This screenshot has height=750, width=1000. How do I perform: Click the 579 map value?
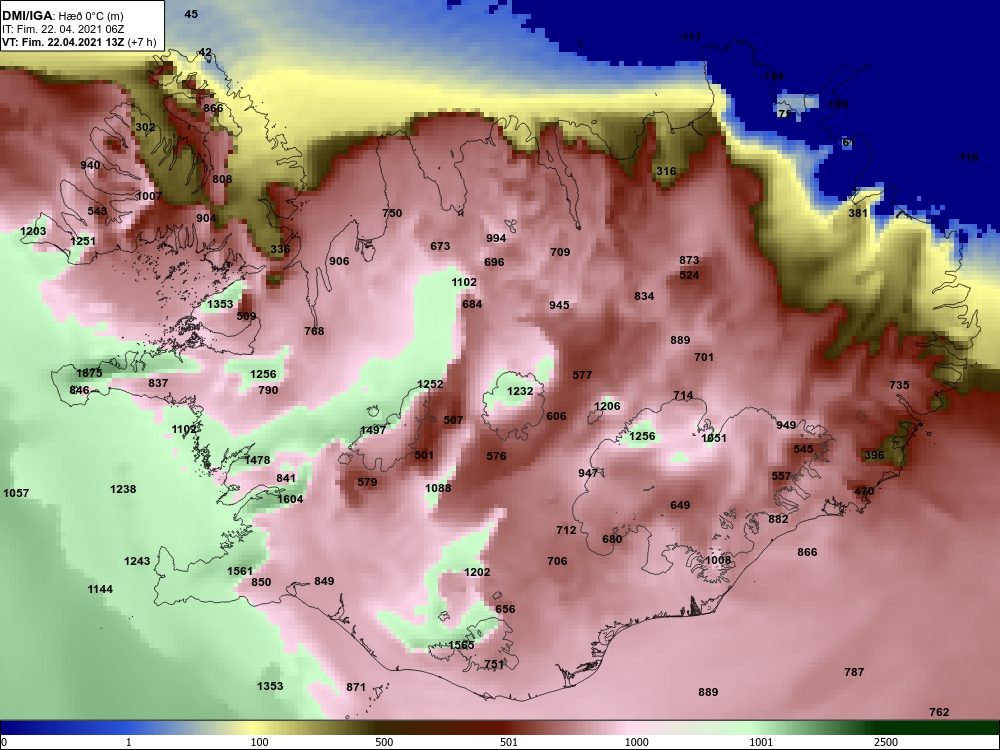coord(367,482)
